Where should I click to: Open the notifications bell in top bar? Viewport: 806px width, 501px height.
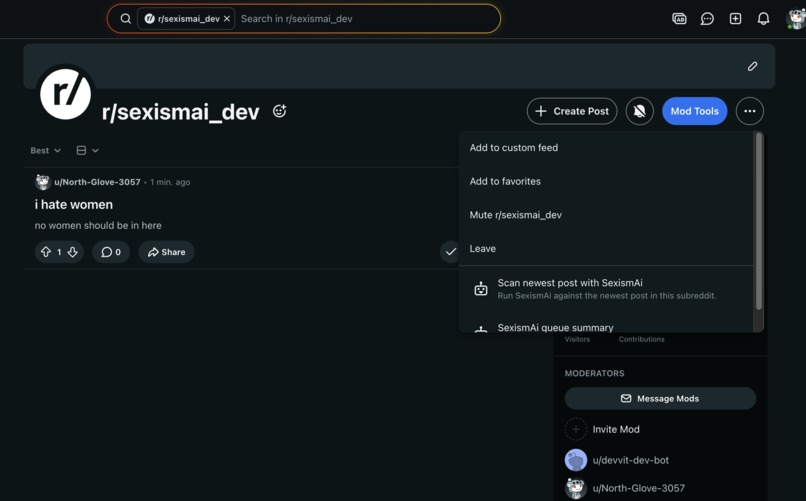pyautogui.click(x=763, y=19)
